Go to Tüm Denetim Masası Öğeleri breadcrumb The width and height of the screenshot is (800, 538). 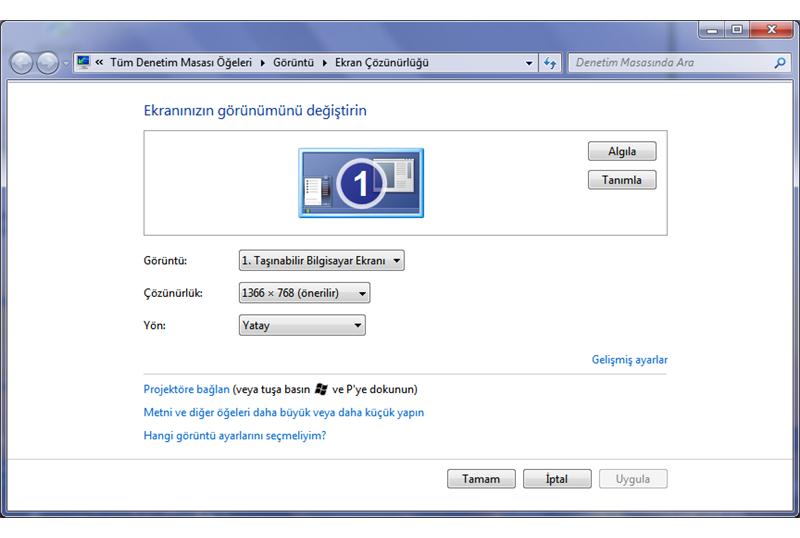(x=181, y=62)
